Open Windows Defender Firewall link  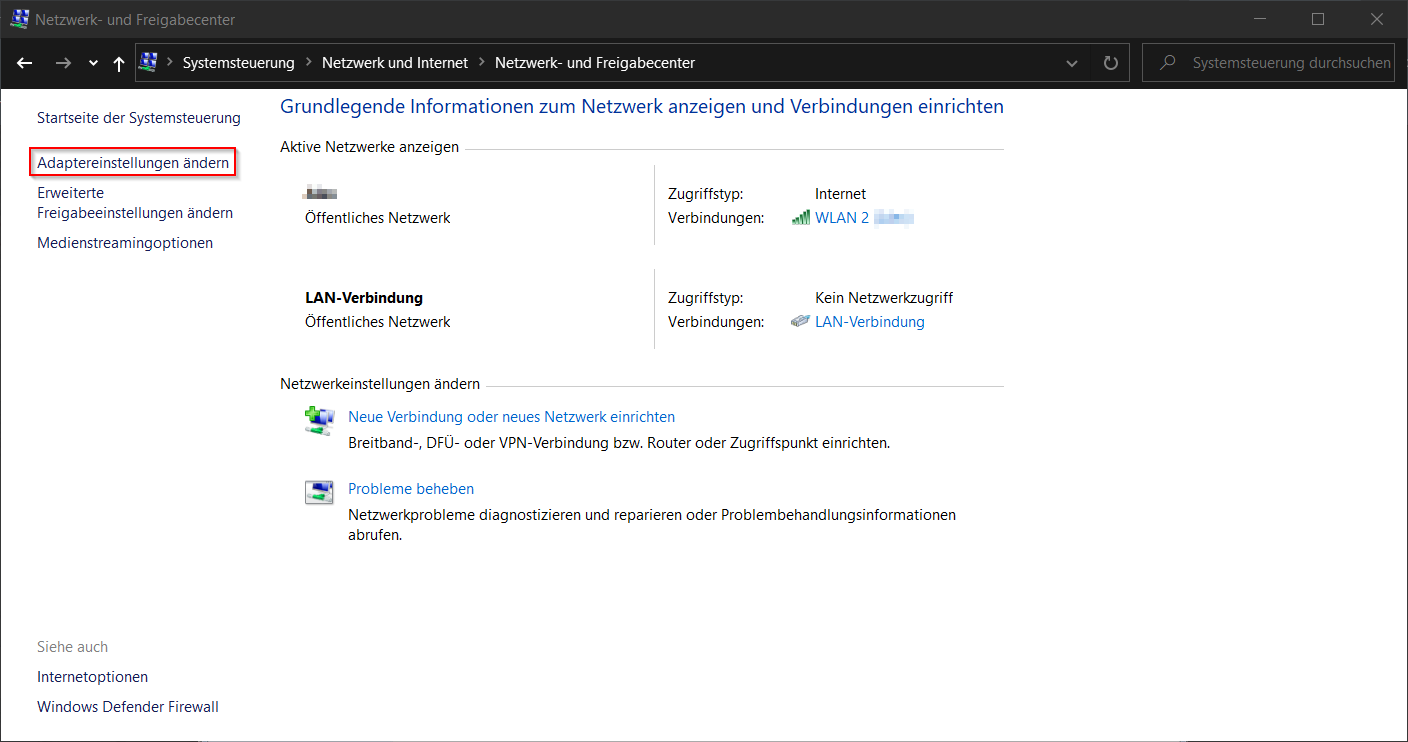tap(128, 707)
